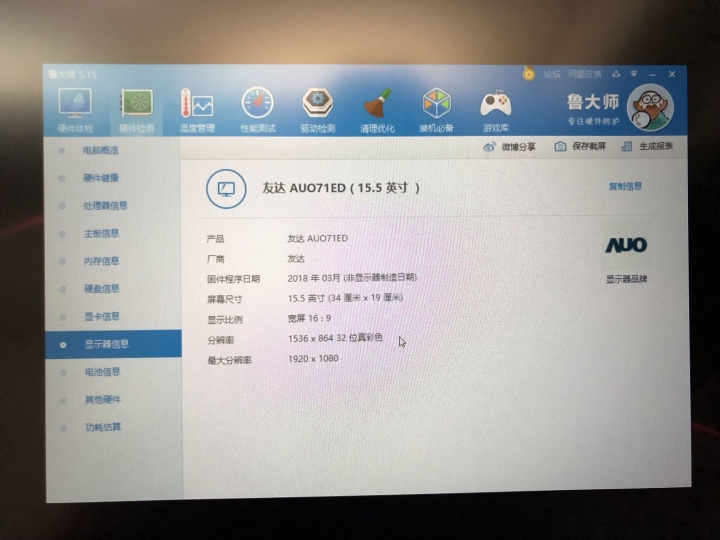This screenshot has height=540, width=720.
Task: Click 复制信息 copy info link
Action: point(625,186)
